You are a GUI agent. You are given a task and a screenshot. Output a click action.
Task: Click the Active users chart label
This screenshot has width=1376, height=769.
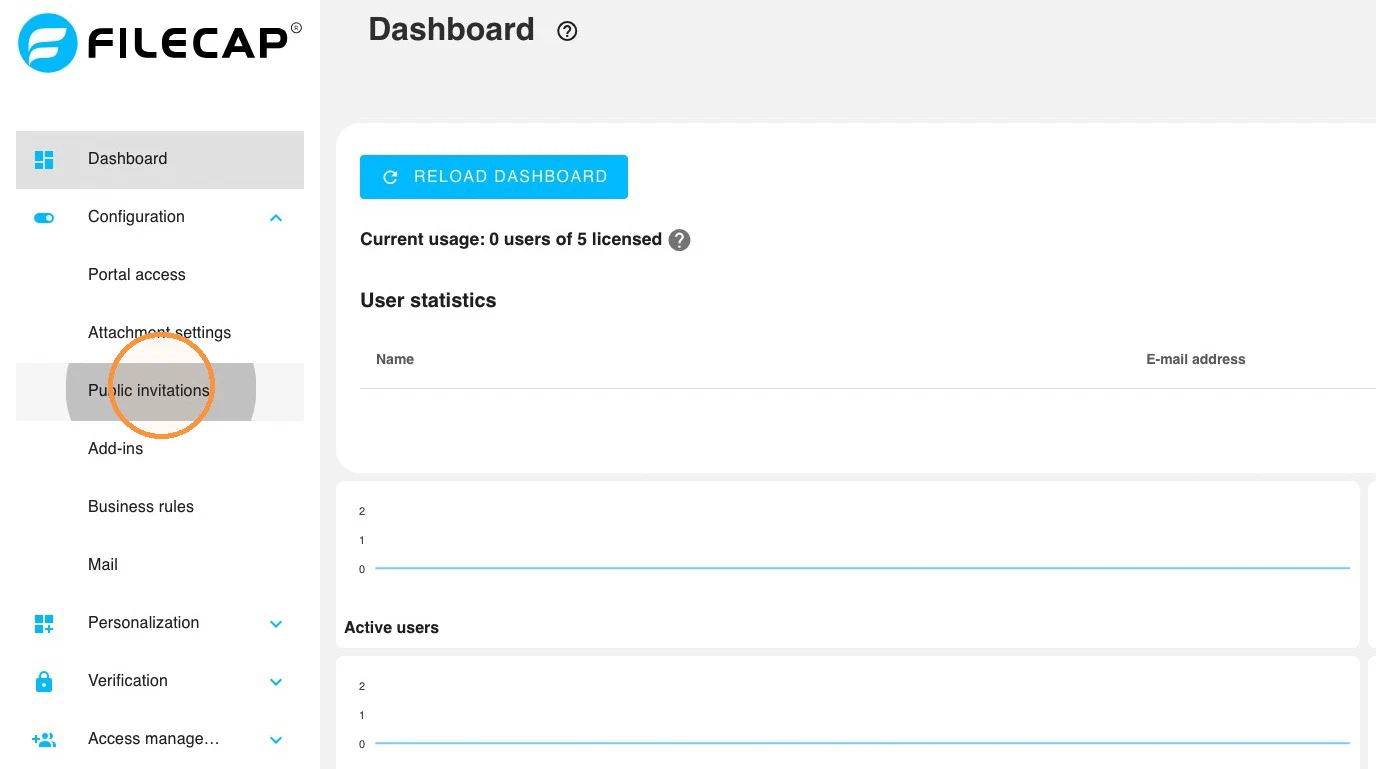[392, 628]
